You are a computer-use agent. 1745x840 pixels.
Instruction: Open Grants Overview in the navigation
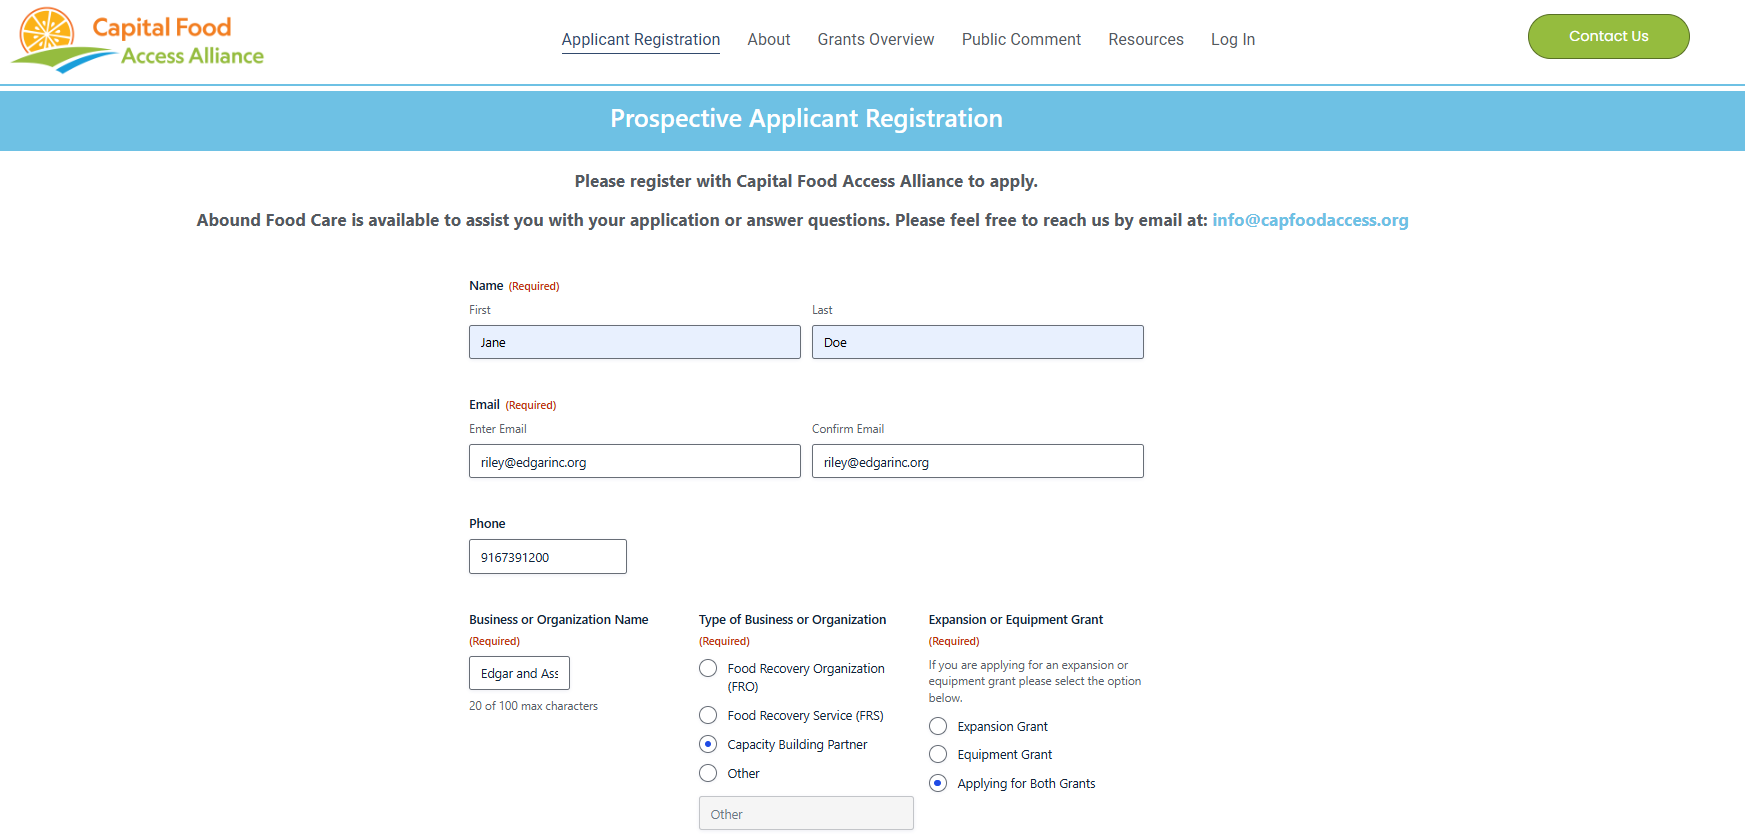pyautogui.click(x=876, y=39)
